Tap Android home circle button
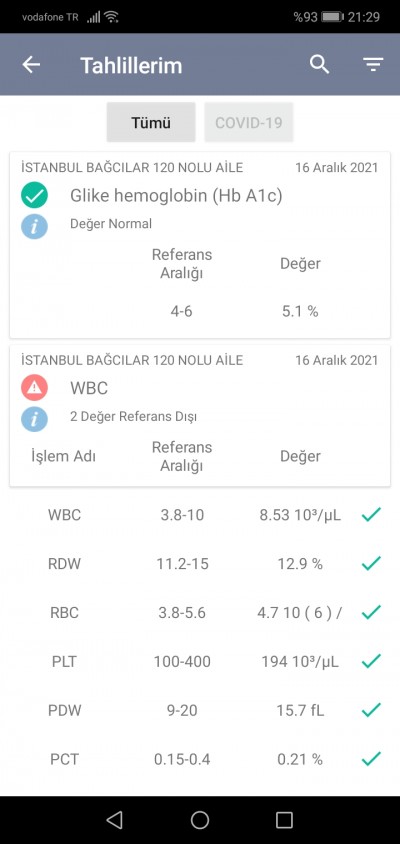The height and width of the screenshot is (844, 400). point(200,820)
